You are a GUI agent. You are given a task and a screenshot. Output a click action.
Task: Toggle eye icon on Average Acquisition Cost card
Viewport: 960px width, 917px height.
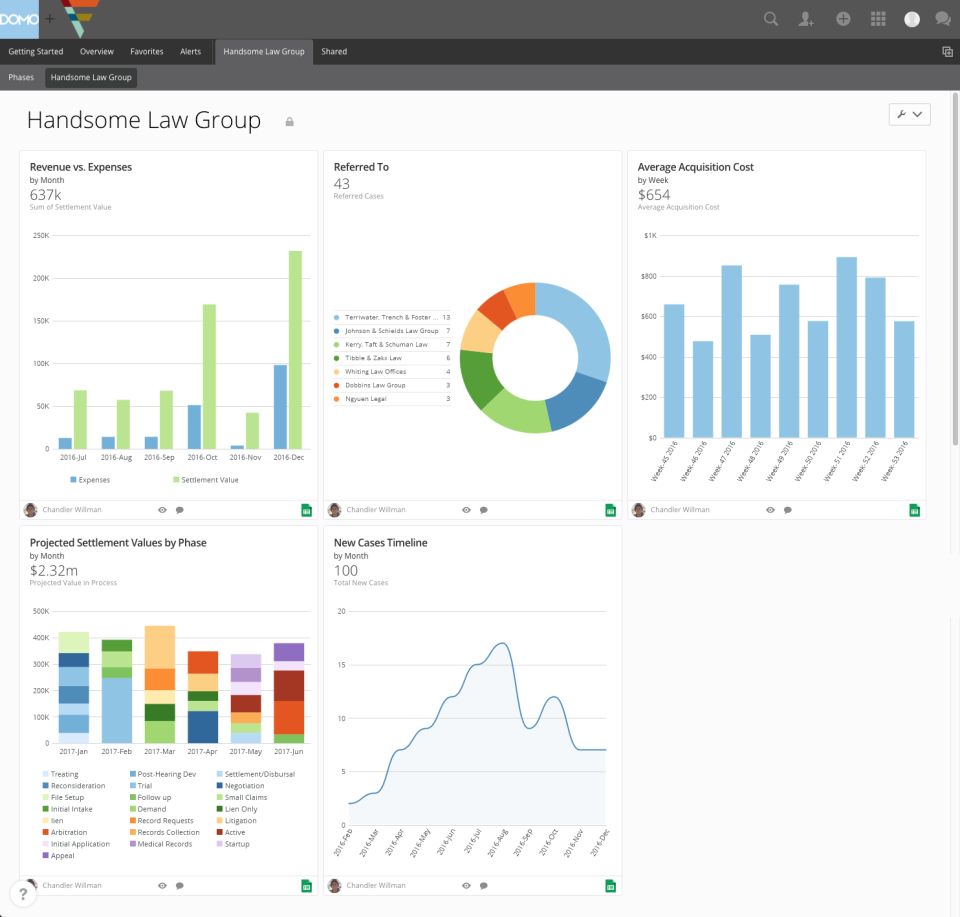point(770,510)
